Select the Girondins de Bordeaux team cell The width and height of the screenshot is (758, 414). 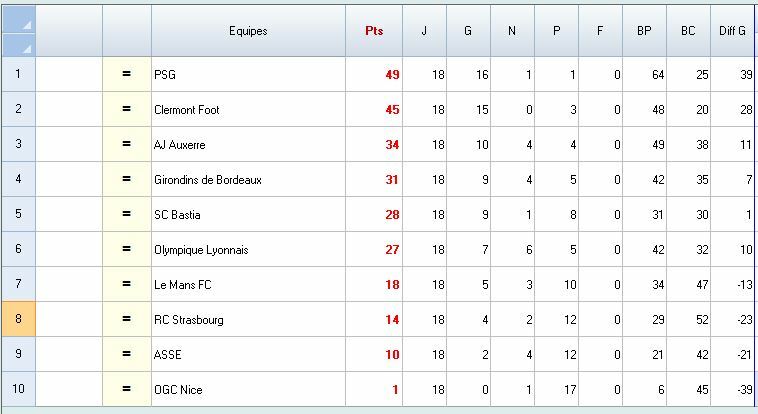(248, 180)
